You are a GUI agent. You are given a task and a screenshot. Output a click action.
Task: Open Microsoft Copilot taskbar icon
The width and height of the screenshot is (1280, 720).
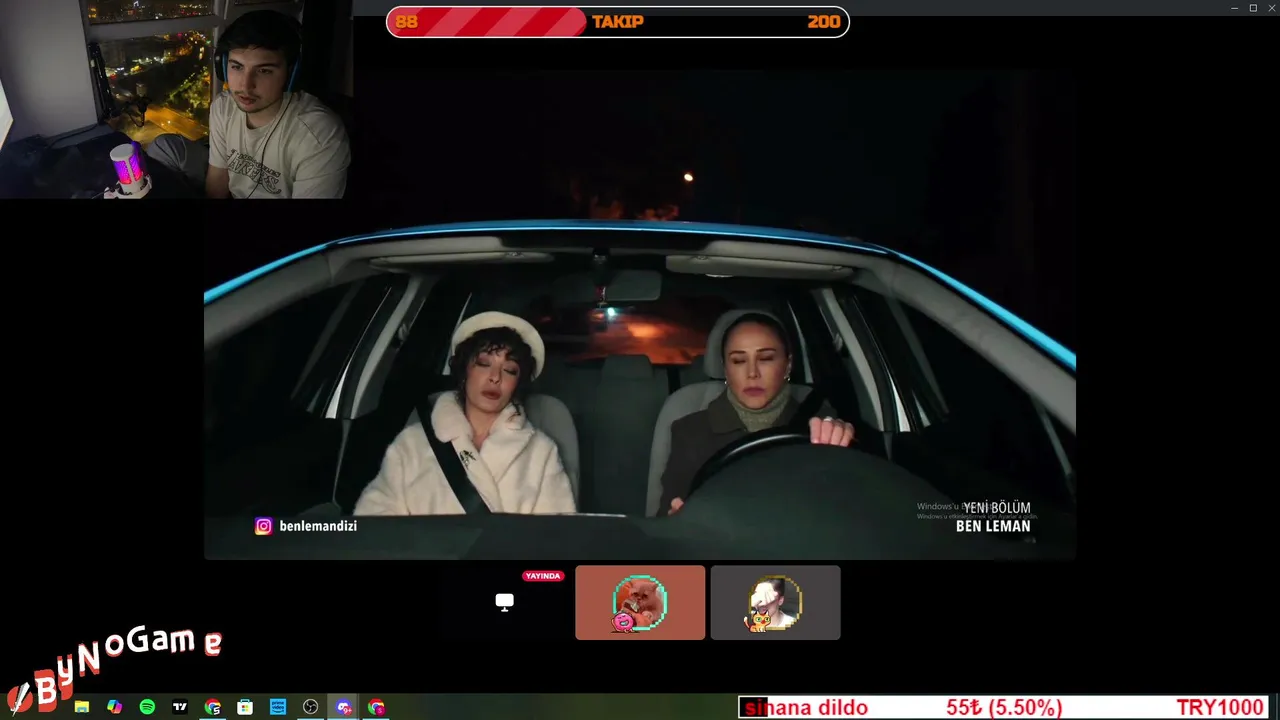[x=114, y=707]
